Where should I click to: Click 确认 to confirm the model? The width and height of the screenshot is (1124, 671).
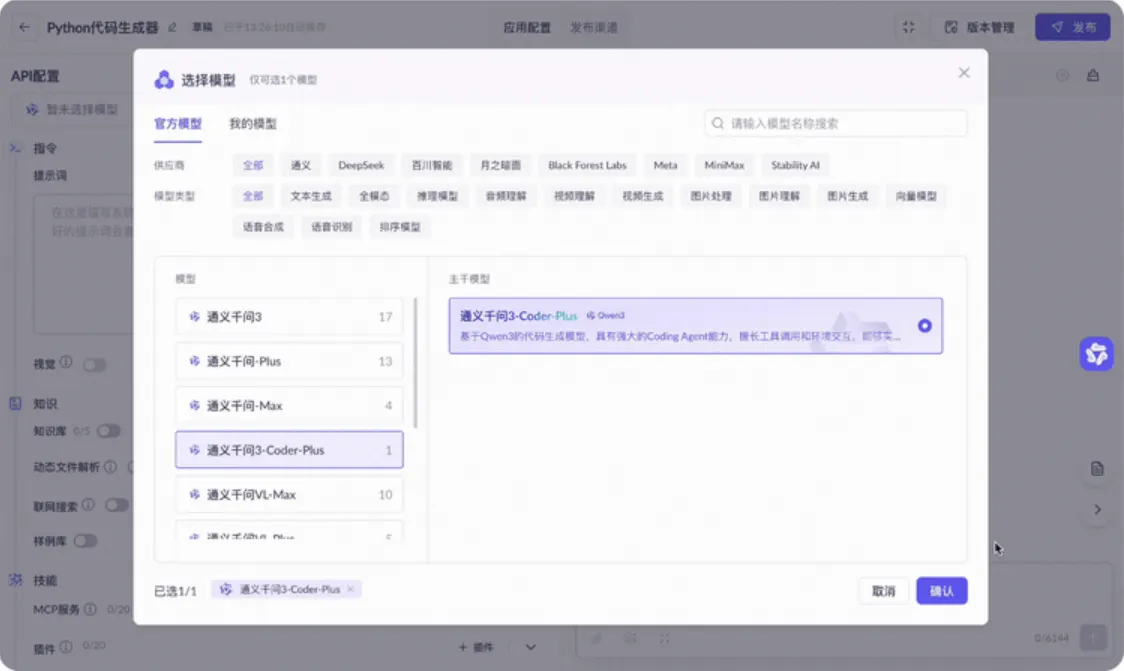942,591
